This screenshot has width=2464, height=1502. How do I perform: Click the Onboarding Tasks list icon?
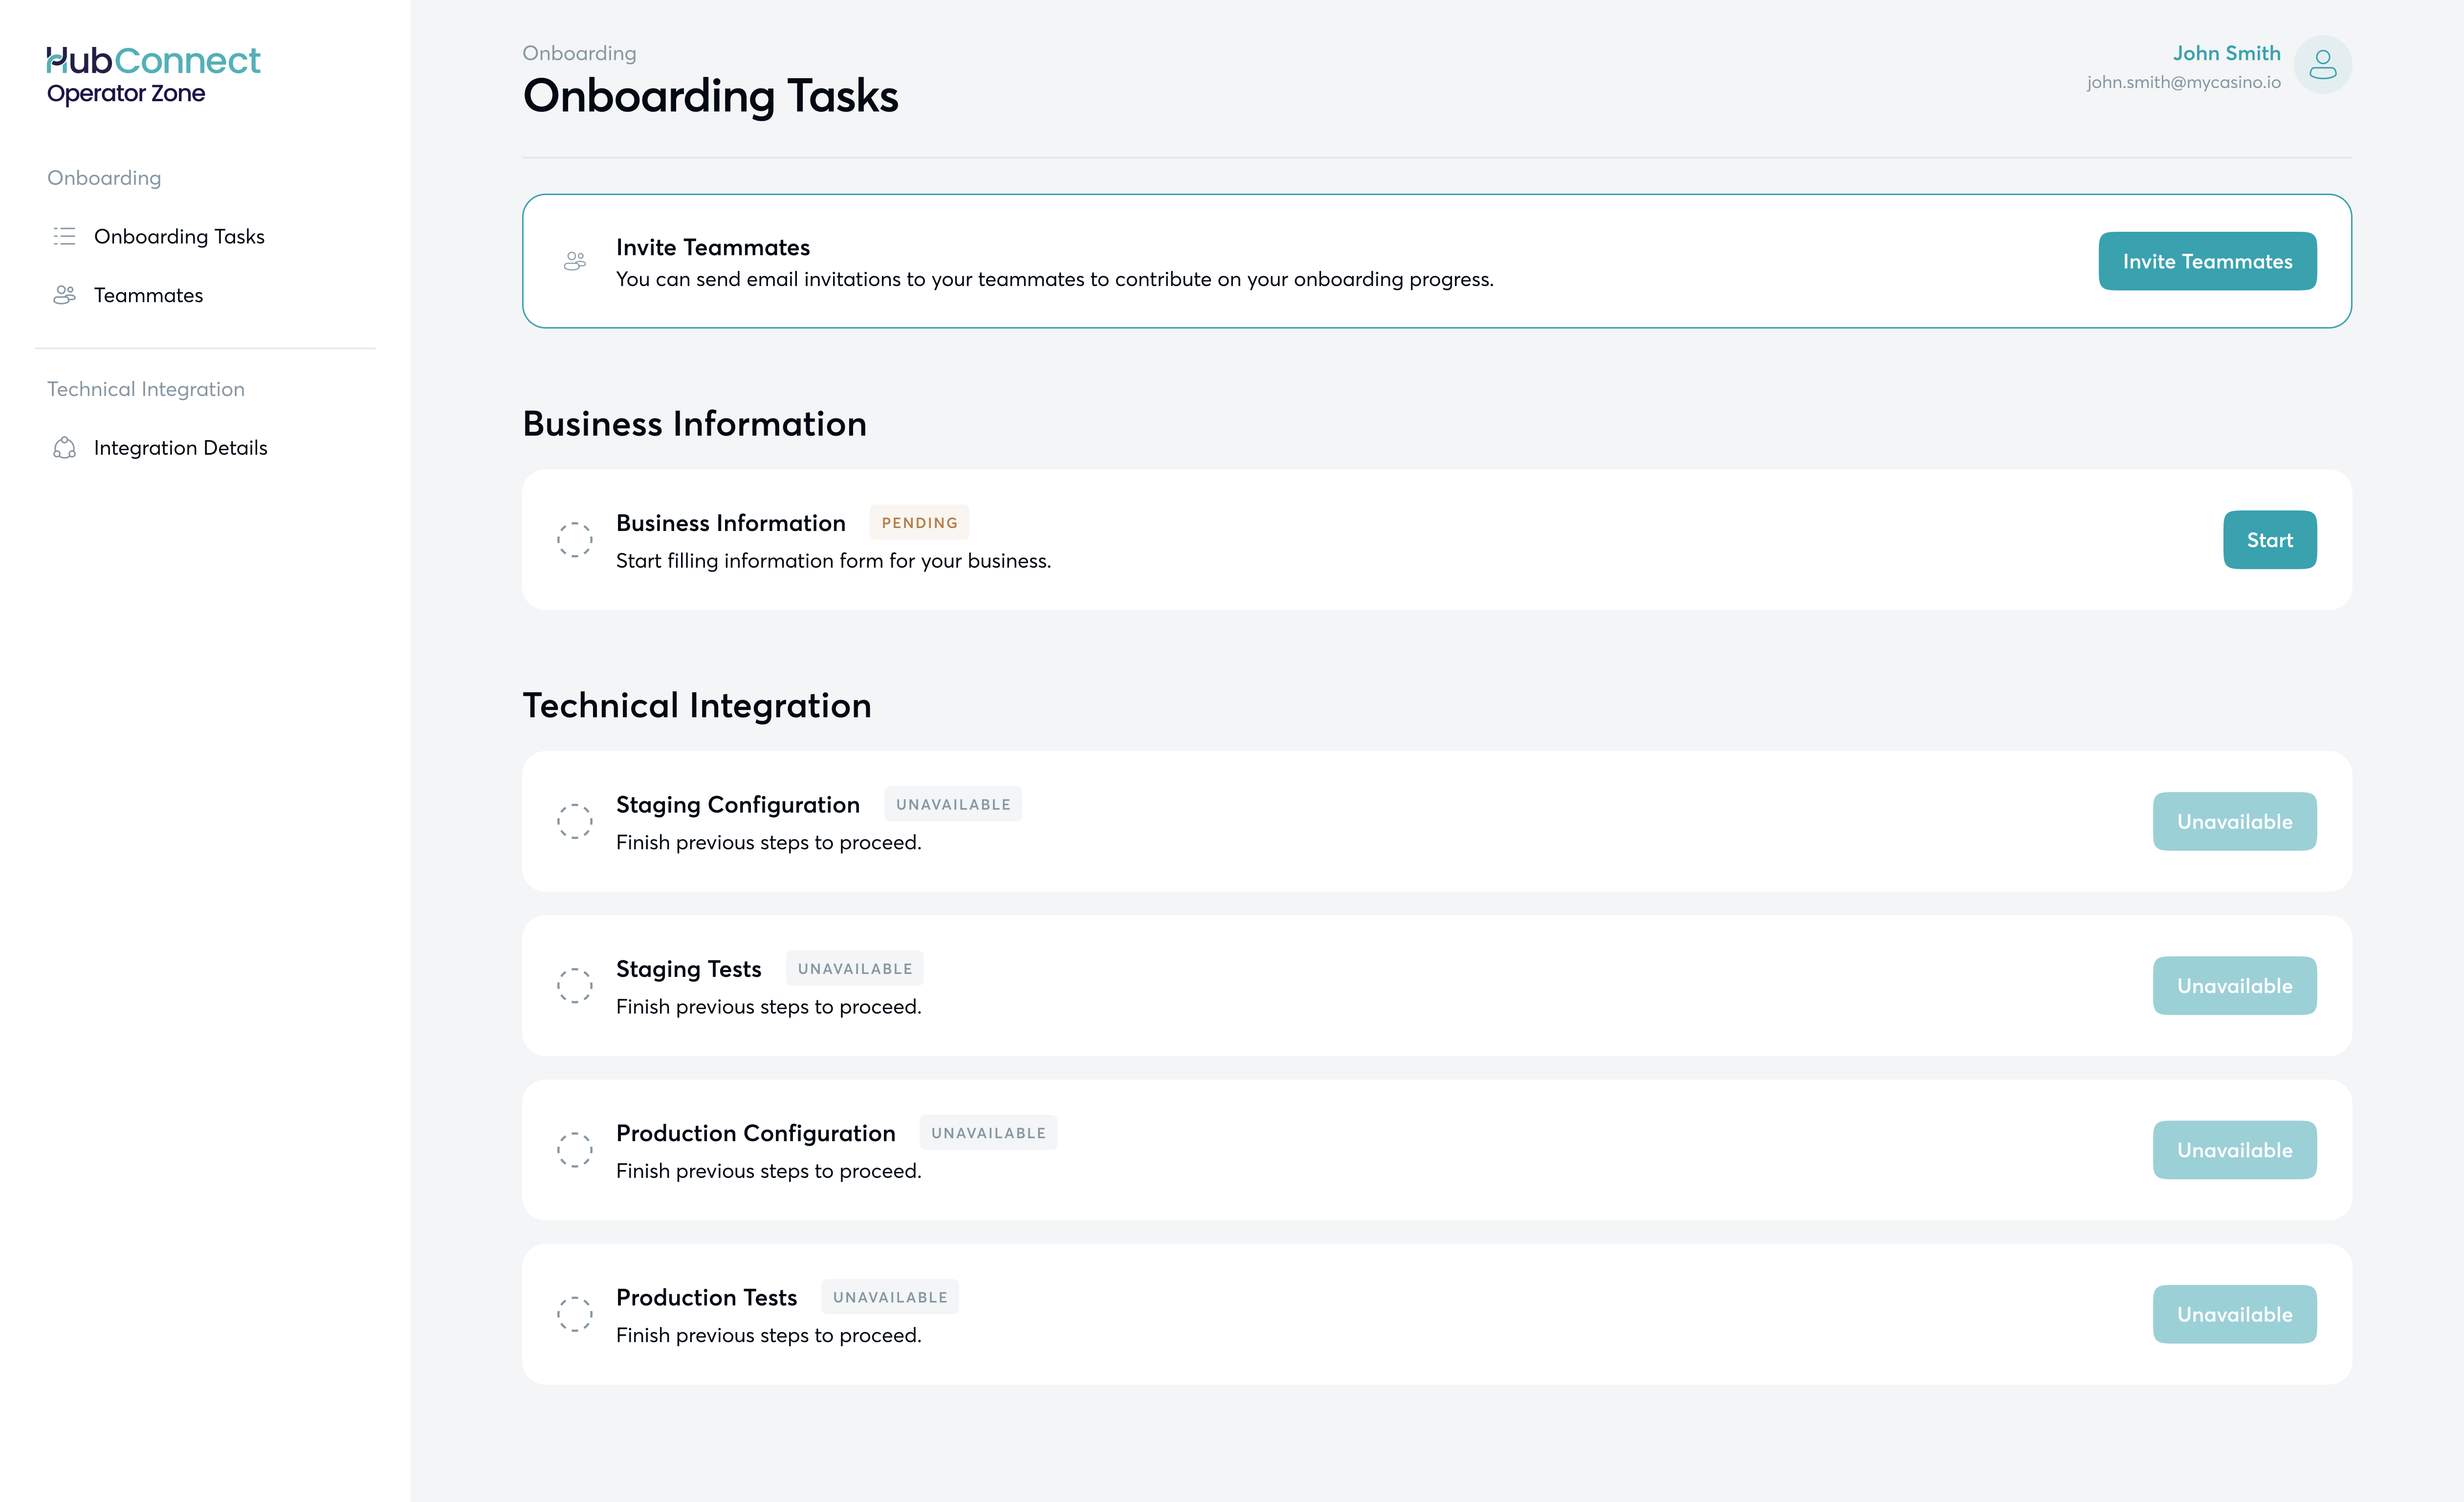pyautogui.click(x=65, y=236)
